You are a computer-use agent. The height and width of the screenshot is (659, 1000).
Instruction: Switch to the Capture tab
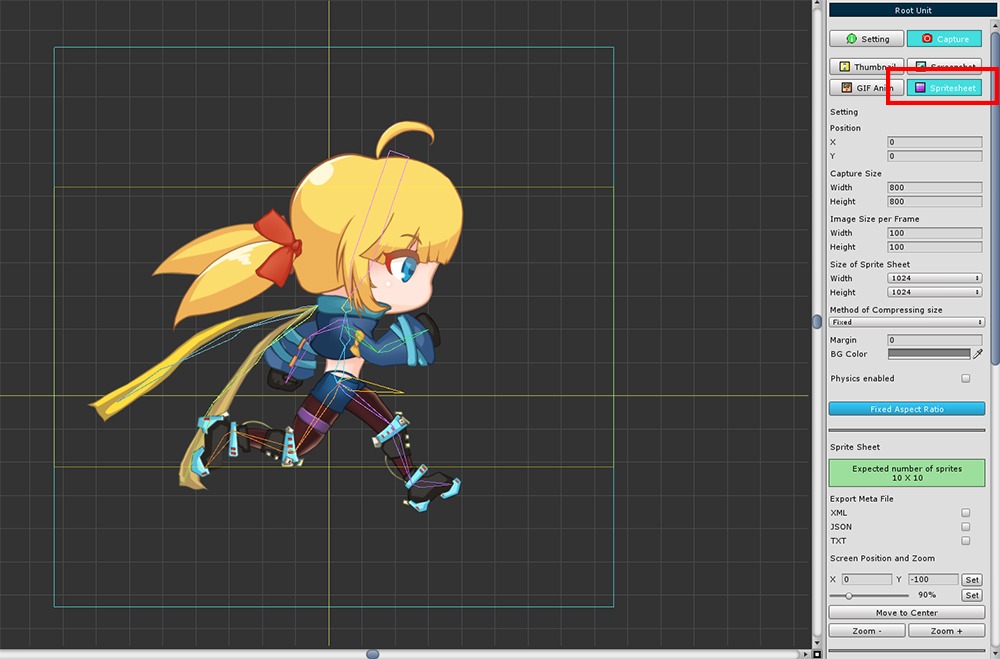tap(944, 39)
